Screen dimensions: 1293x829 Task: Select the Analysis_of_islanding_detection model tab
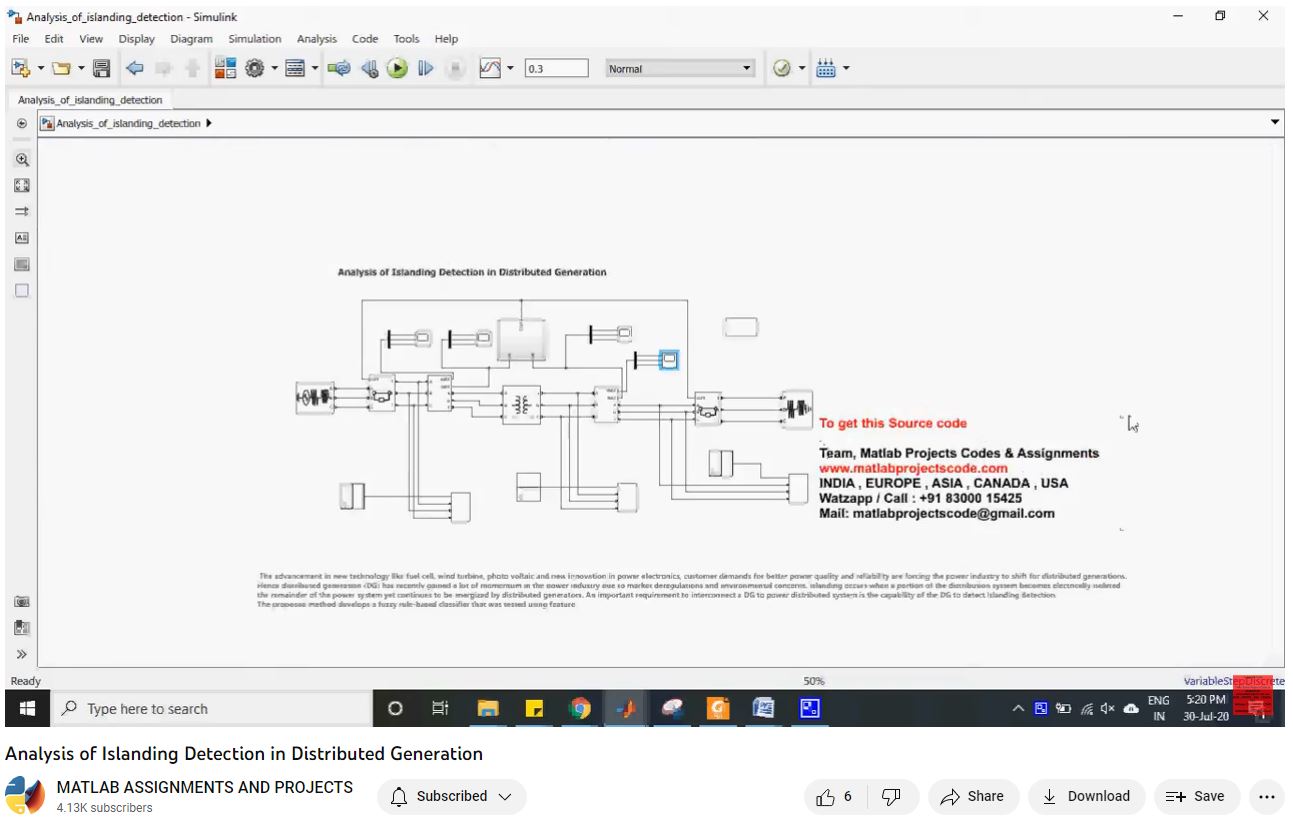click(90, 100)
